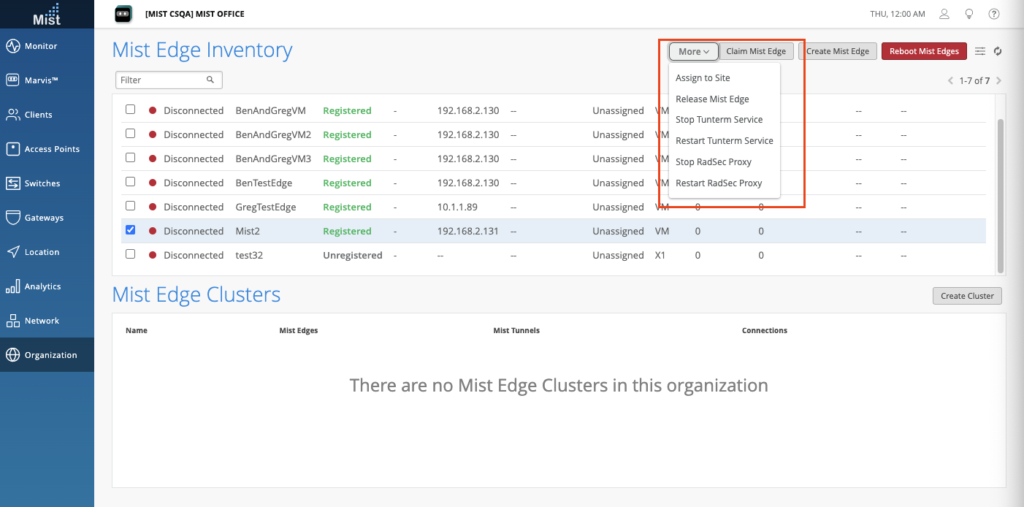Click the BenAndGregVM2 name
The image size is (1024, 507).
click(273, 135)
